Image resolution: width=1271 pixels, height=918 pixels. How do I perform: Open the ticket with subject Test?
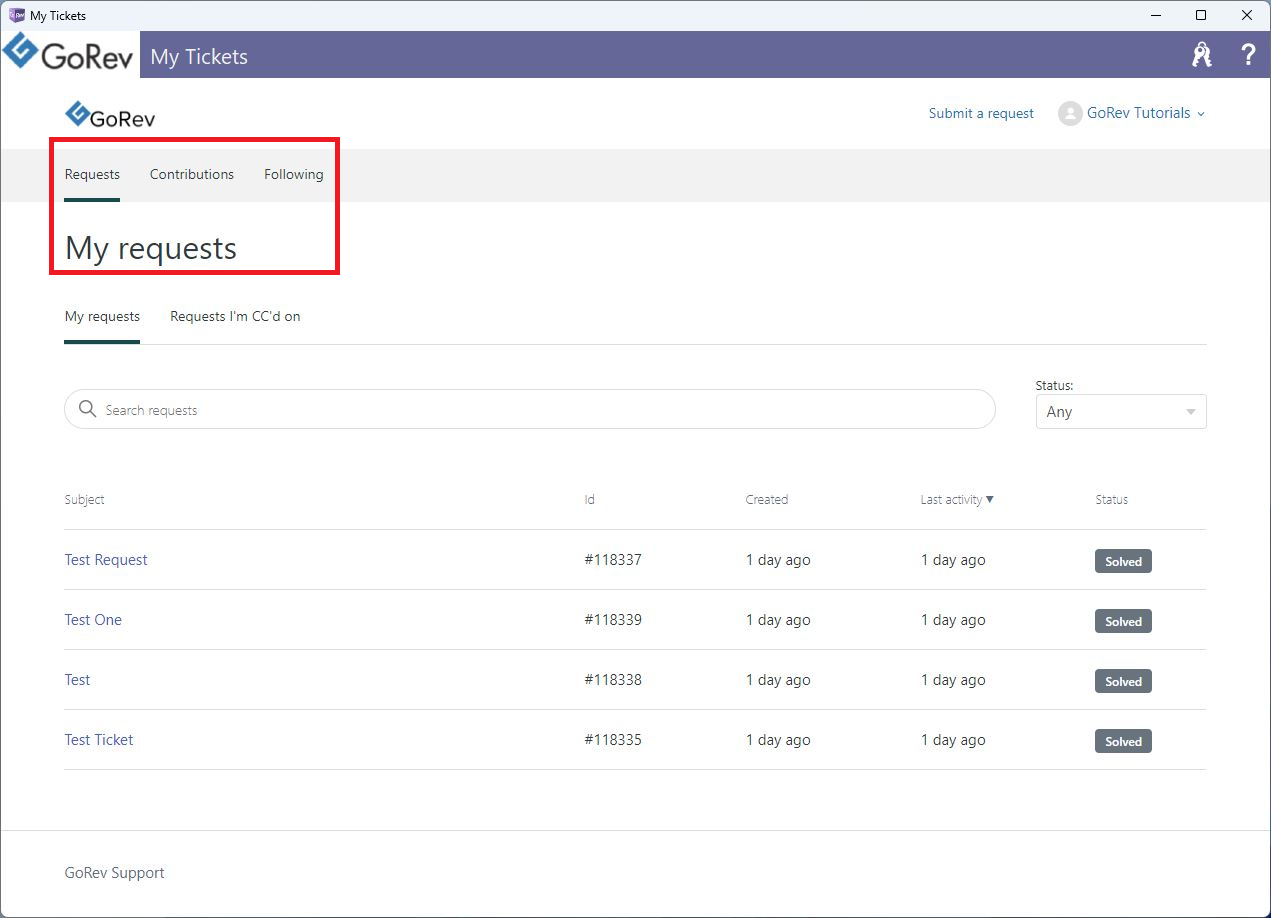[77, 680]
